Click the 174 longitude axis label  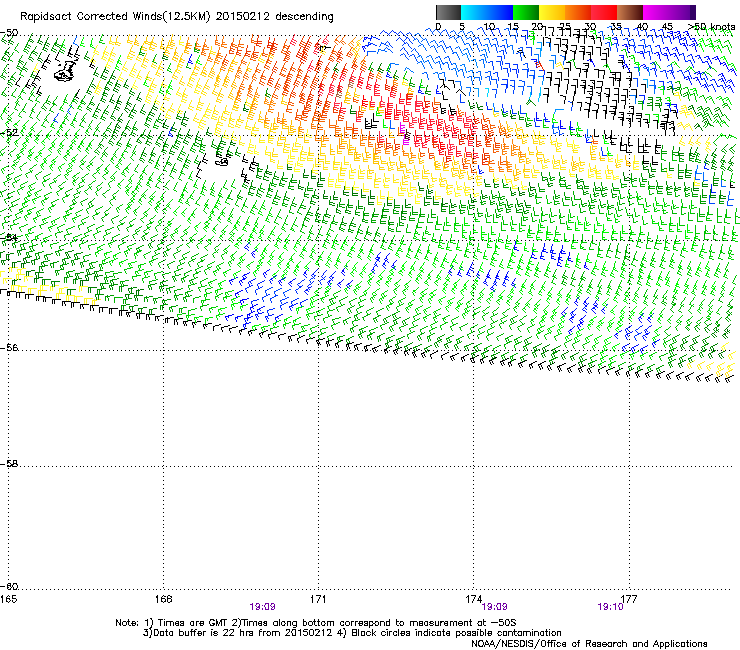pos(473,599)
